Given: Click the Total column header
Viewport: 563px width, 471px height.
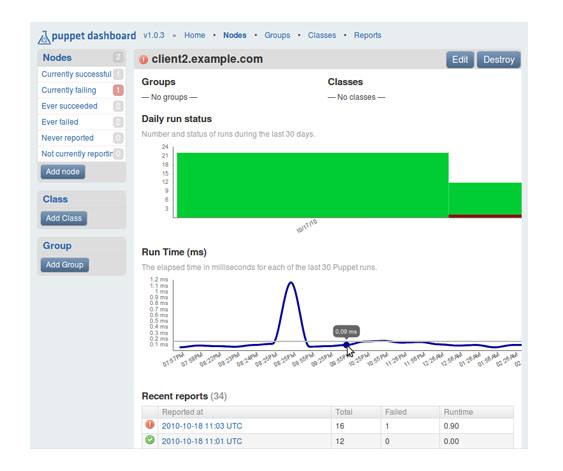Looking at the screenshot, I should point(344,412).
